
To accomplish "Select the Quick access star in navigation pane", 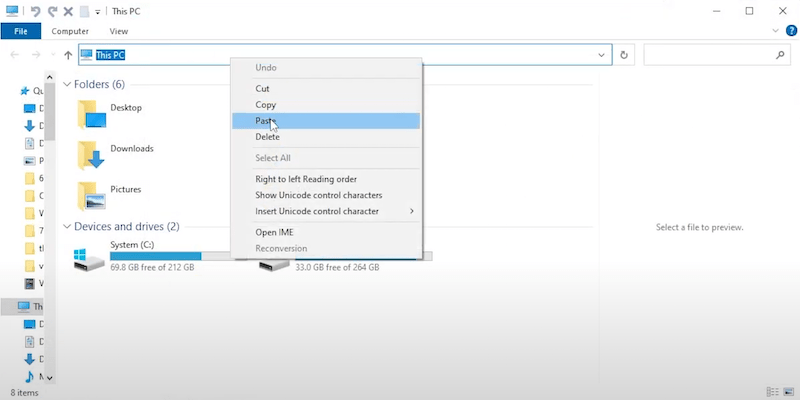I will (24, 91).
